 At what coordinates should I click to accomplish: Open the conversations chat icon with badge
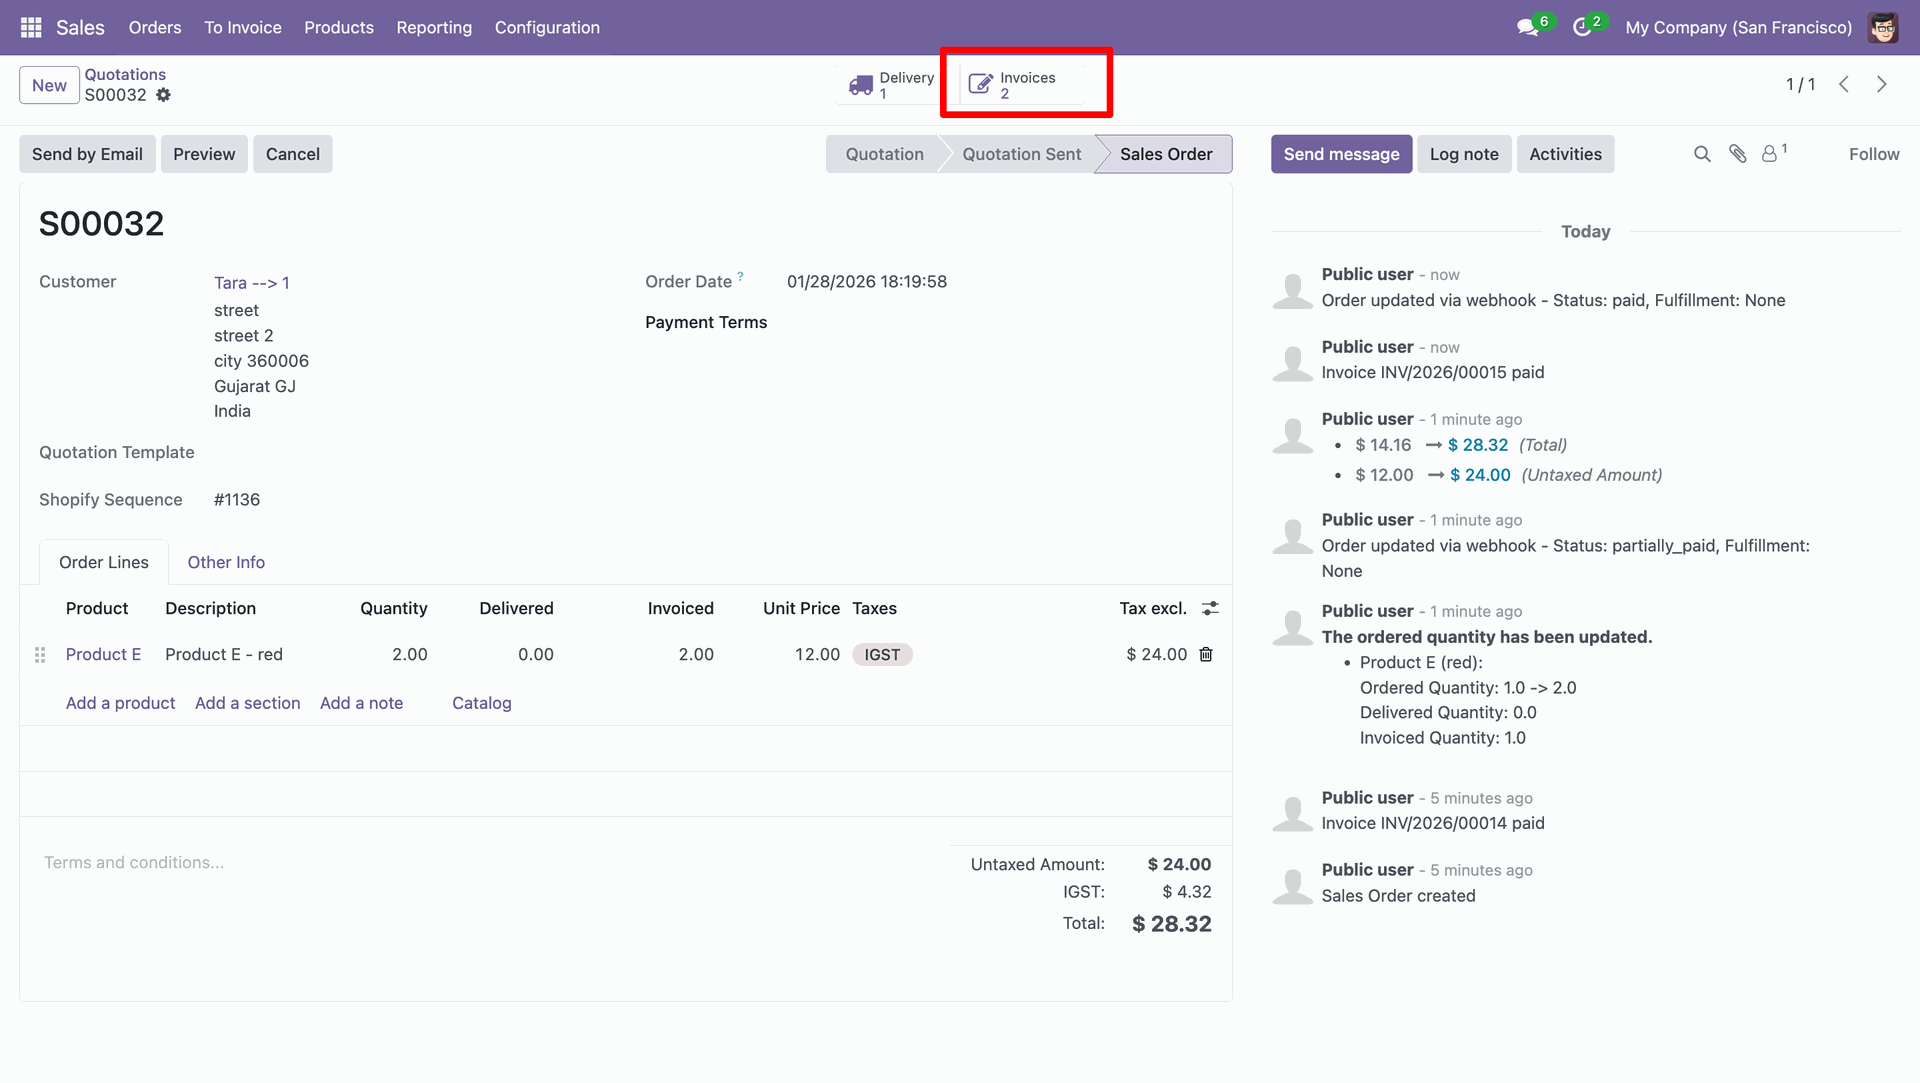click(x=1528, y=27)
